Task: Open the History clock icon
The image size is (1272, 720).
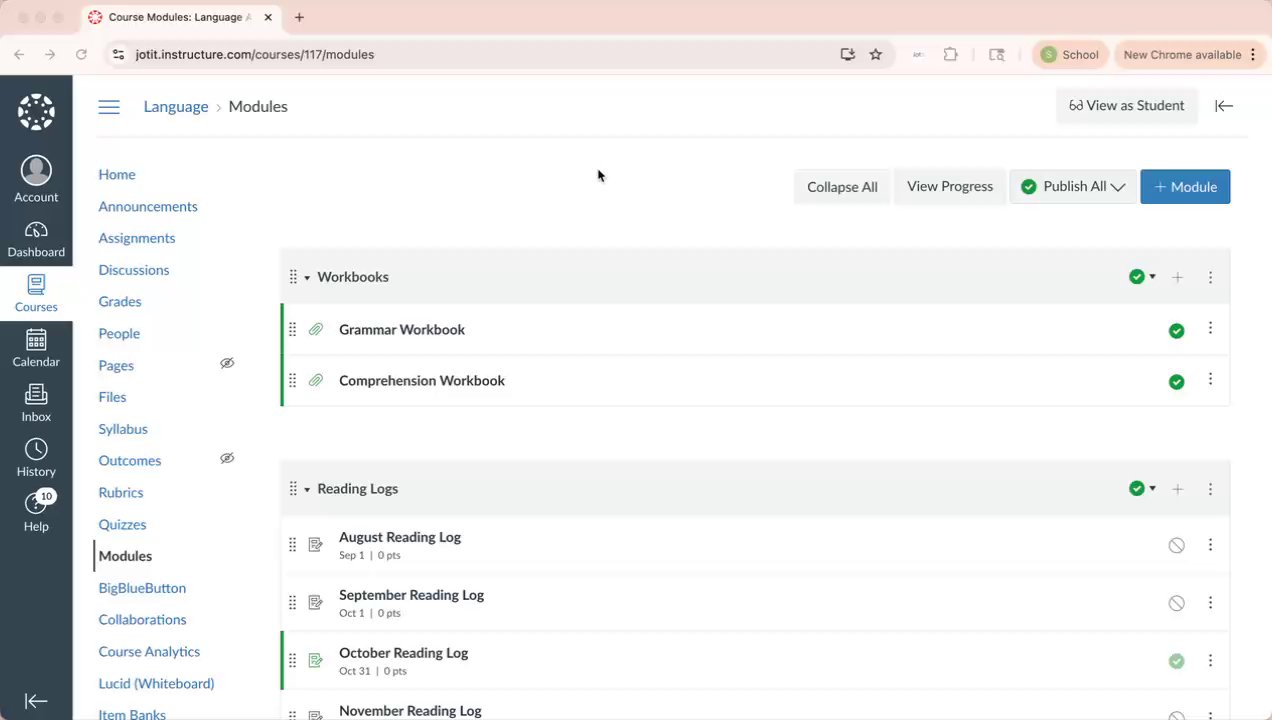Action: pyautogui.click(x=36, y=452)
